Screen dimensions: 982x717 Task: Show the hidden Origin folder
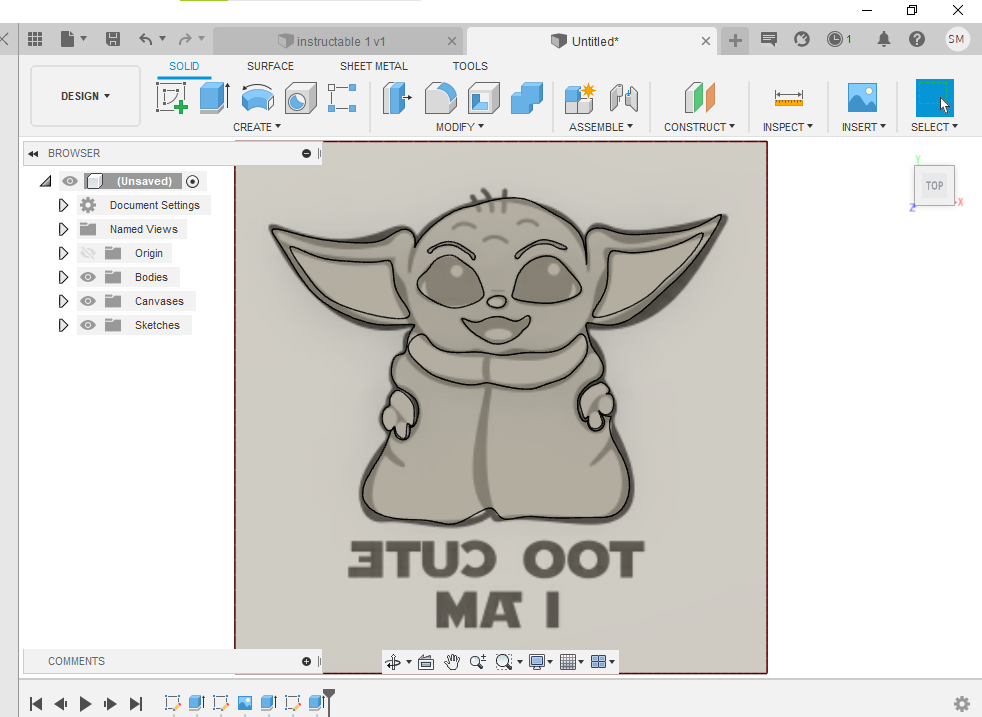pos(88,253)
